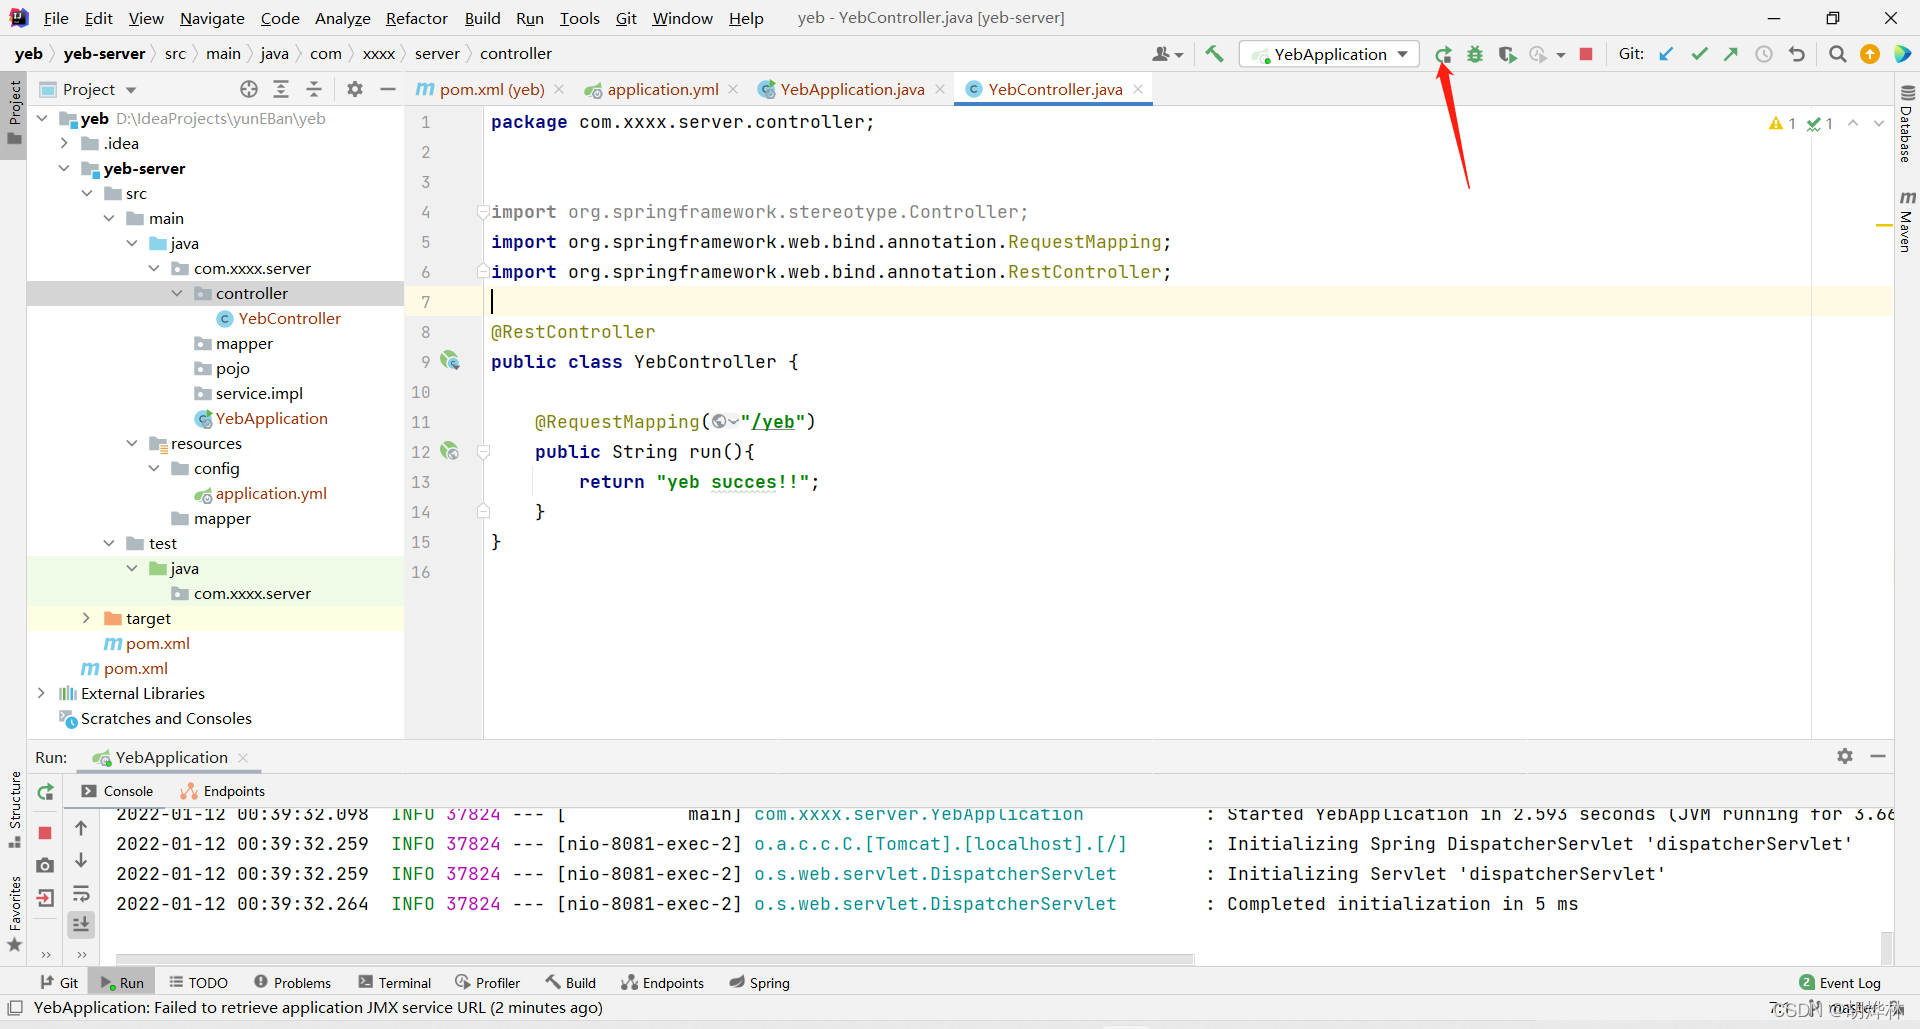Click the Git commit checkmark icon
This screenshot has width=1920, height=1029.
coord(1699,54)
